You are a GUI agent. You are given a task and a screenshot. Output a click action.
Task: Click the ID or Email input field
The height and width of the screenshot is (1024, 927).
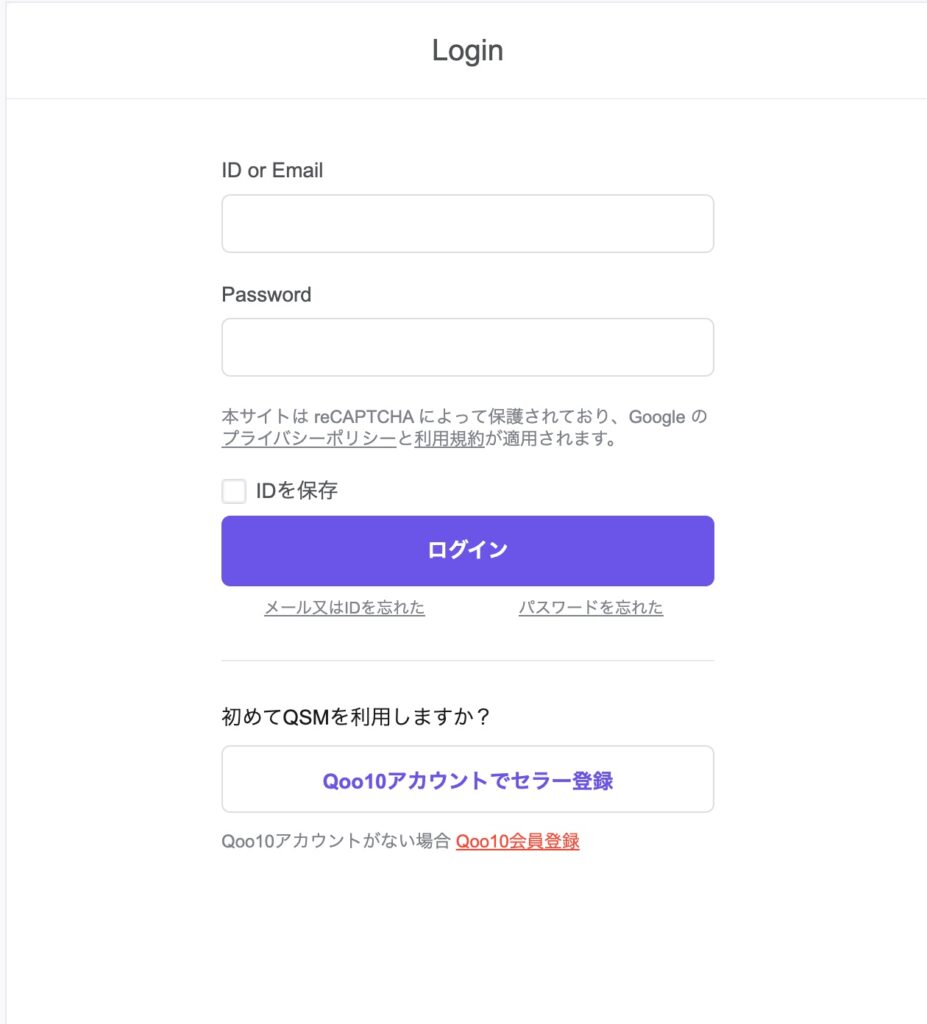point(467,223)
